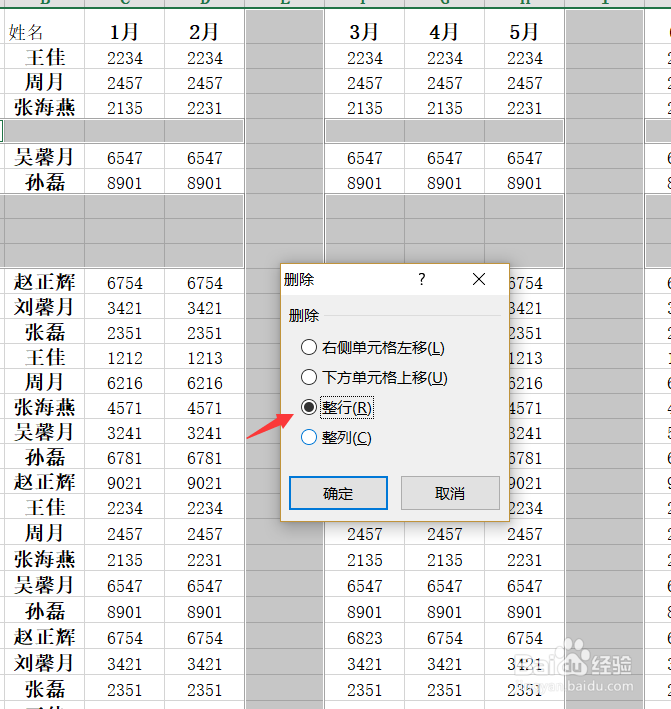Screen dimensions: 671x709
Task: Click 1月 value 3421 in upper 刘馨月 row
Action: point(124,307)
